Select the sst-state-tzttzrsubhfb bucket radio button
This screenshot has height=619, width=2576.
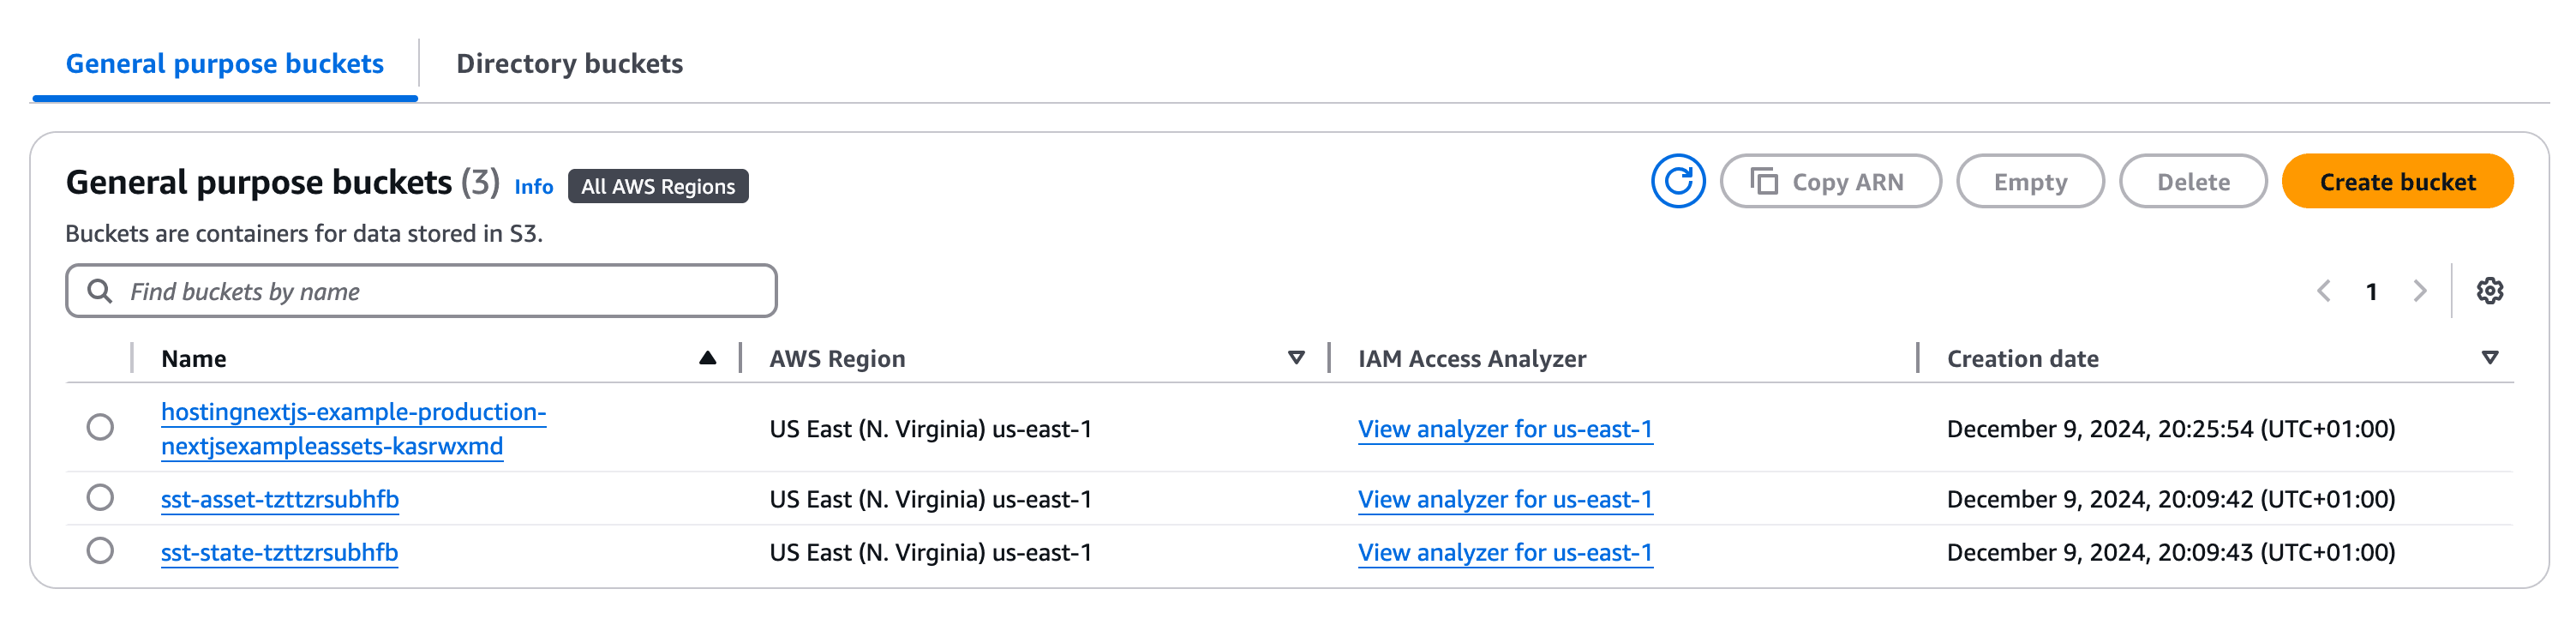click(100, 550)
